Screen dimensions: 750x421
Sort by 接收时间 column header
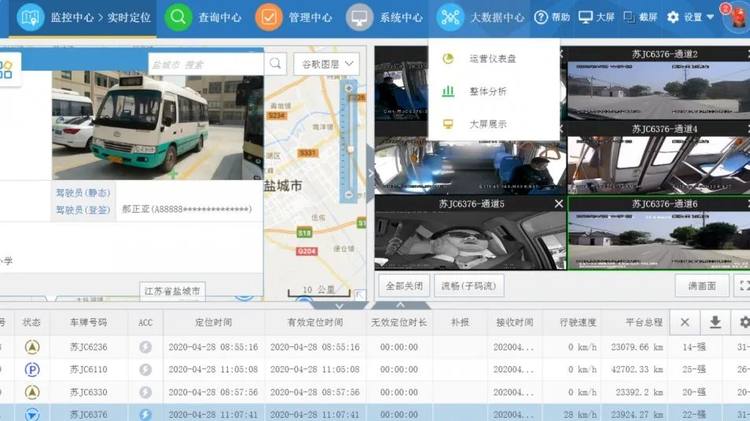tap(515, 322)
